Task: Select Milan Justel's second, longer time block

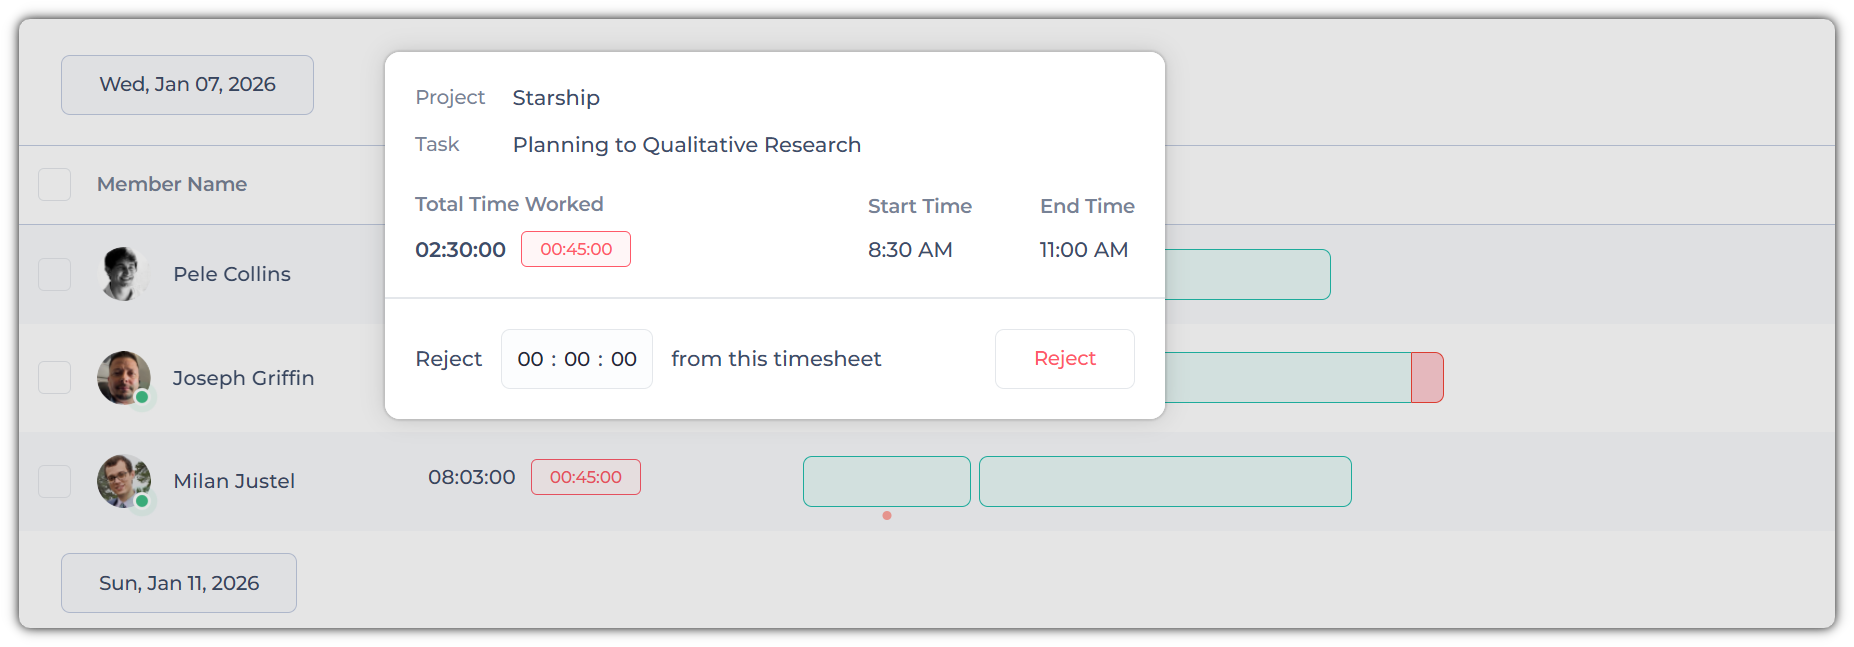Action: click(1165, 481)
